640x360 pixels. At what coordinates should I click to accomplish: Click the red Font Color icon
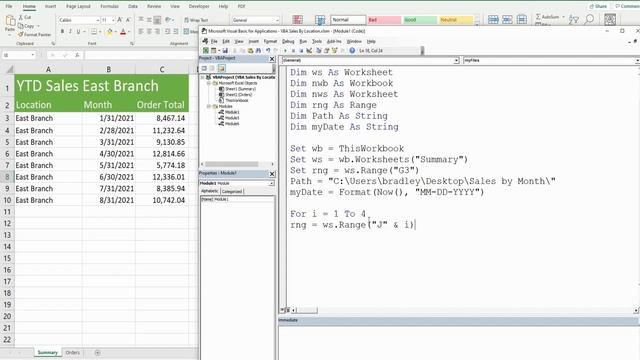tap(123, 32)
